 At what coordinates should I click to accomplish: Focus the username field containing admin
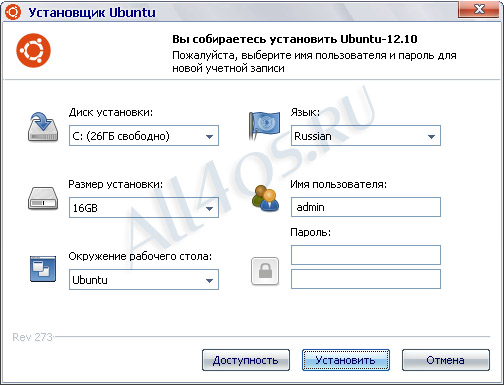[x=366, y=207]
